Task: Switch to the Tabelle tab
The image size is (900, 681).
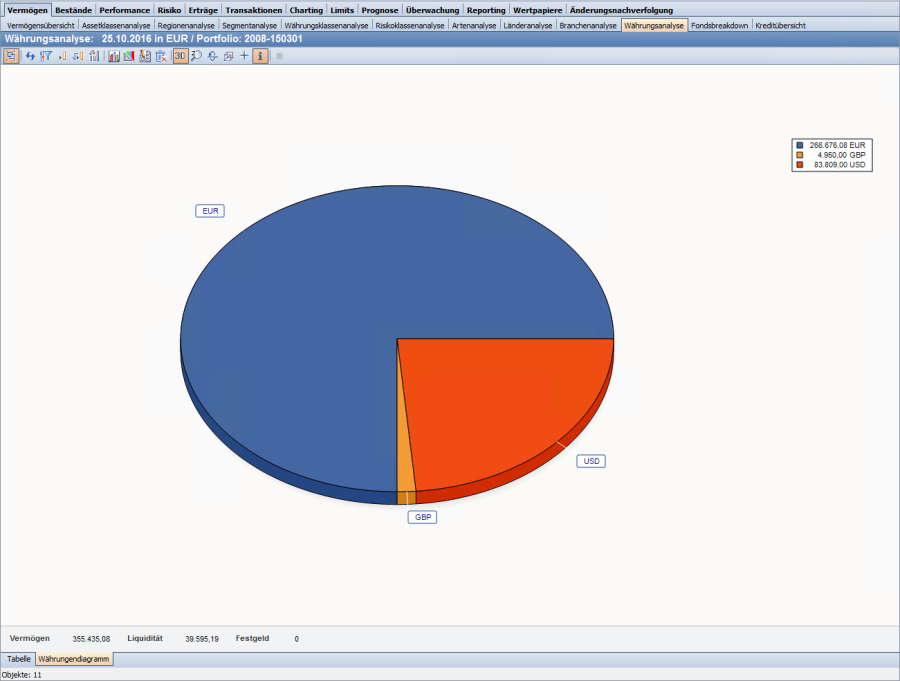Action: click(x=19, y=659)
